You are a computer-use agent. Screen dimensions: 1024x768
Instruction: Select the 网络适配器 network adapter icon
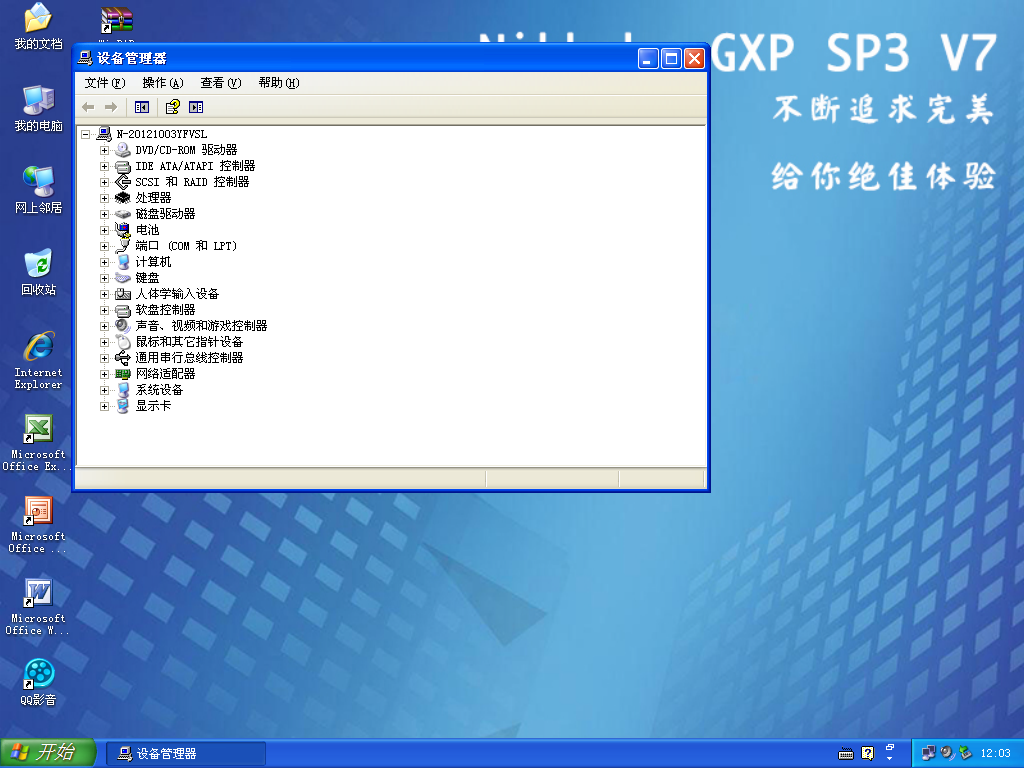123,374
